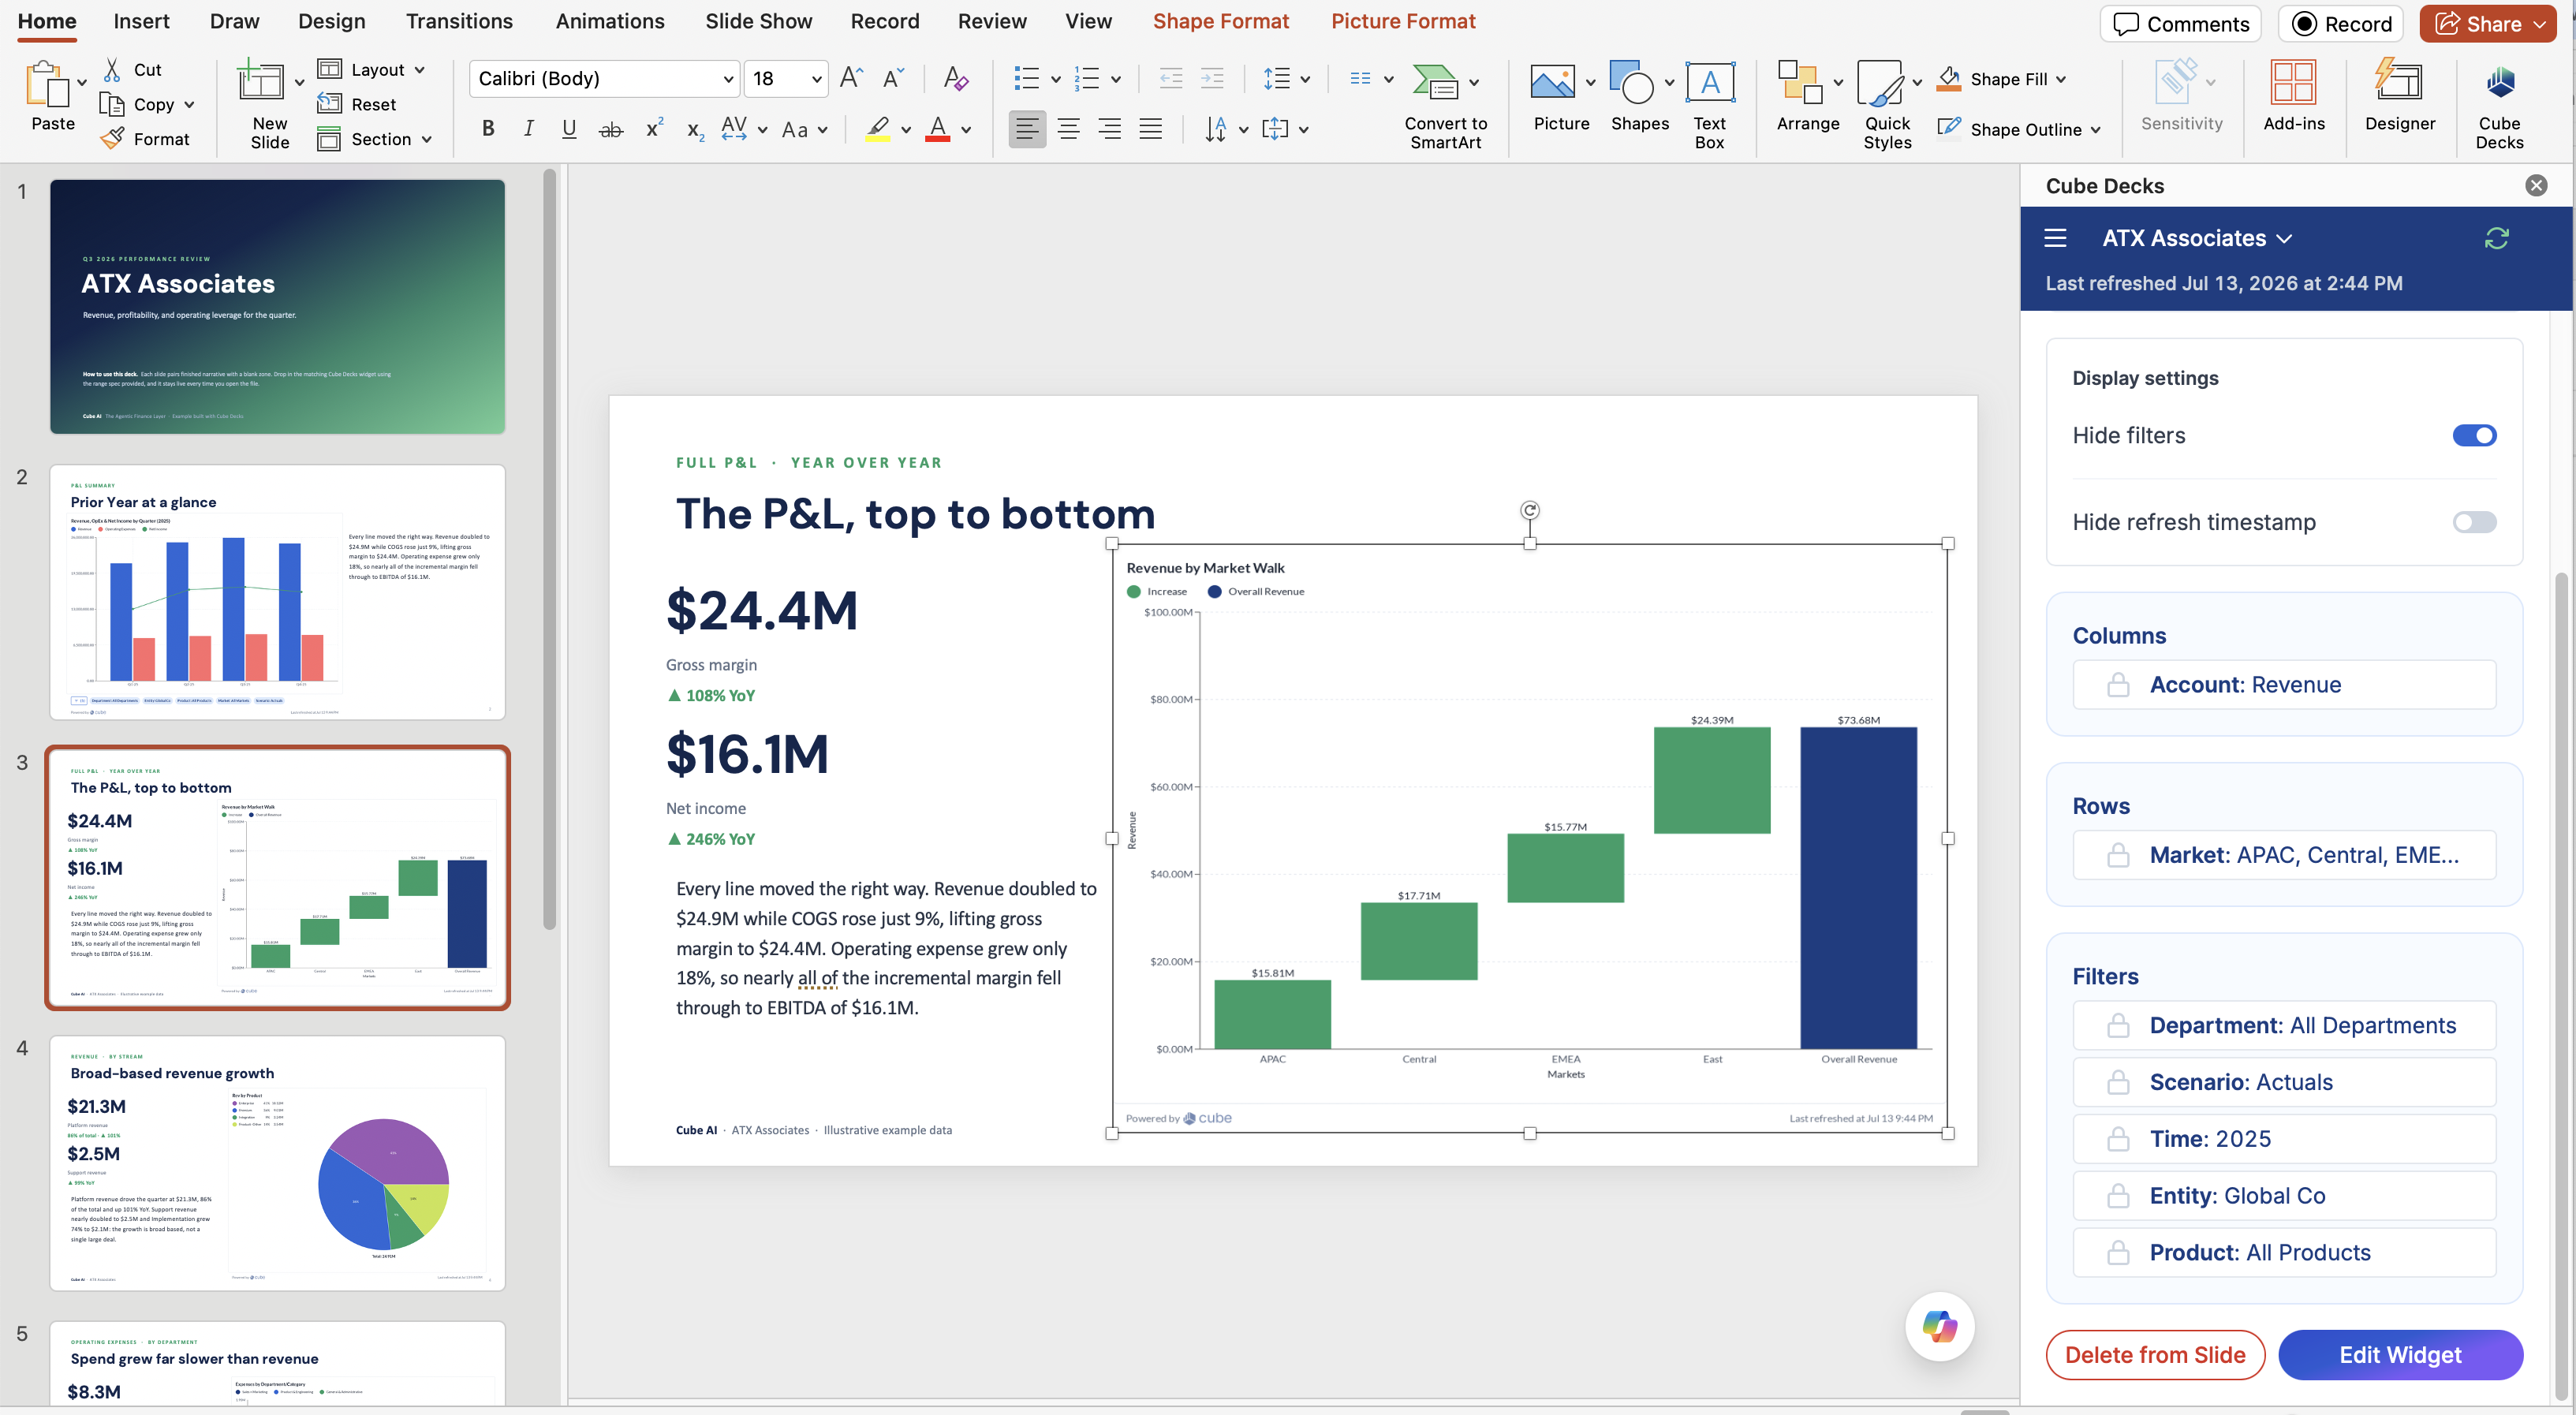2576x1415 pixels.
Task: Open the Designer pane
Action: click(2399, 96)
